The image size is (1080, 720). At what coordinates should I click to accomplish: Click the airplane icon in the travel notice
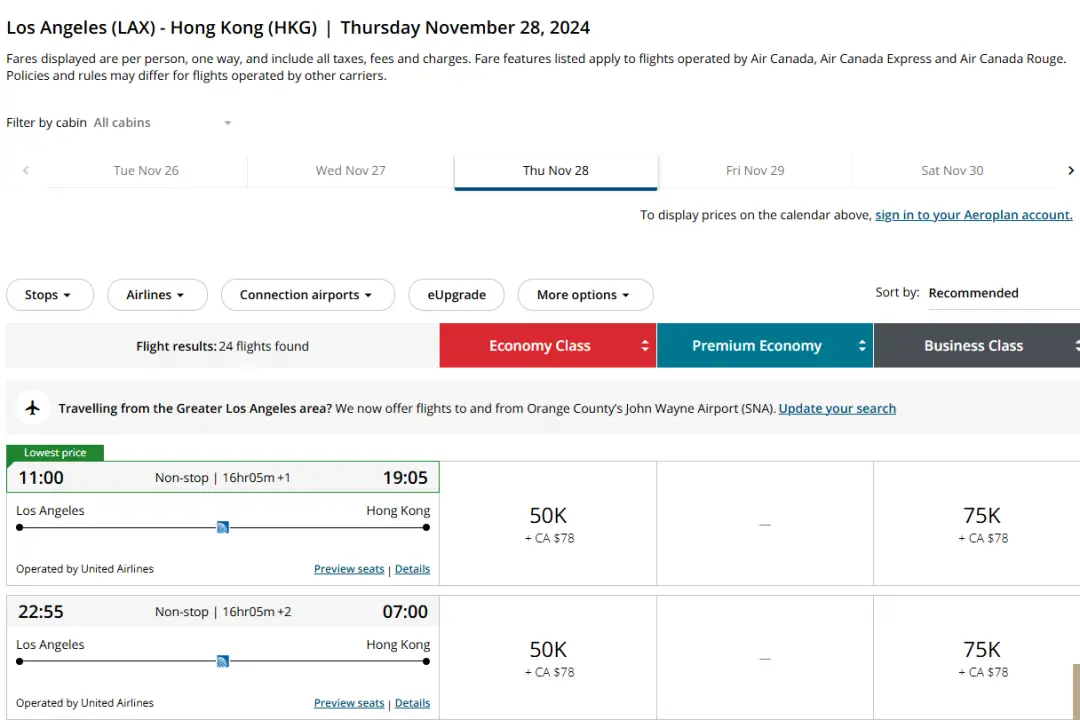(x=33, y=408)
